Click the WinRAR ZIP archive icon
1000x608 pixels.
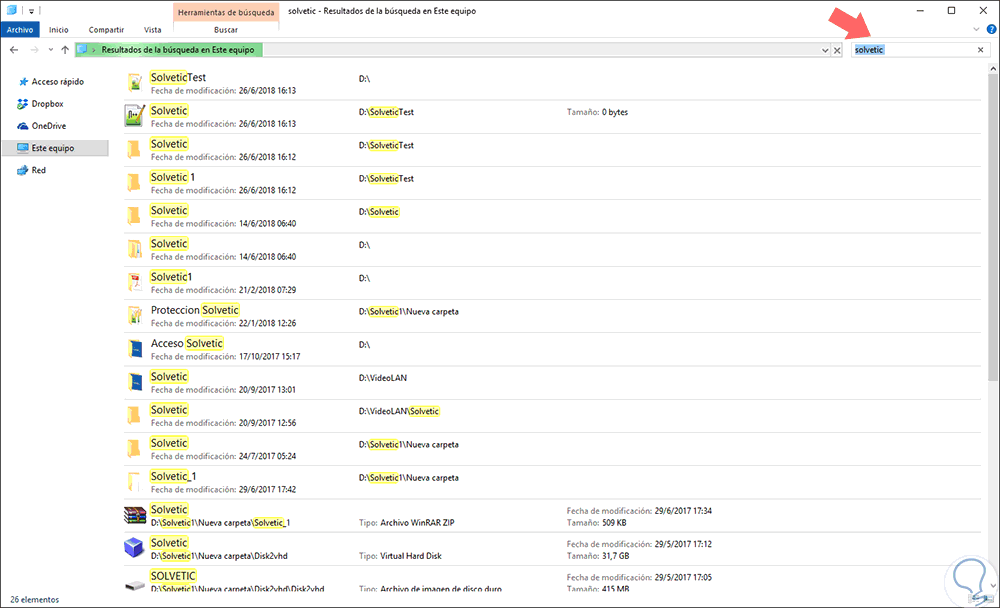134,515
